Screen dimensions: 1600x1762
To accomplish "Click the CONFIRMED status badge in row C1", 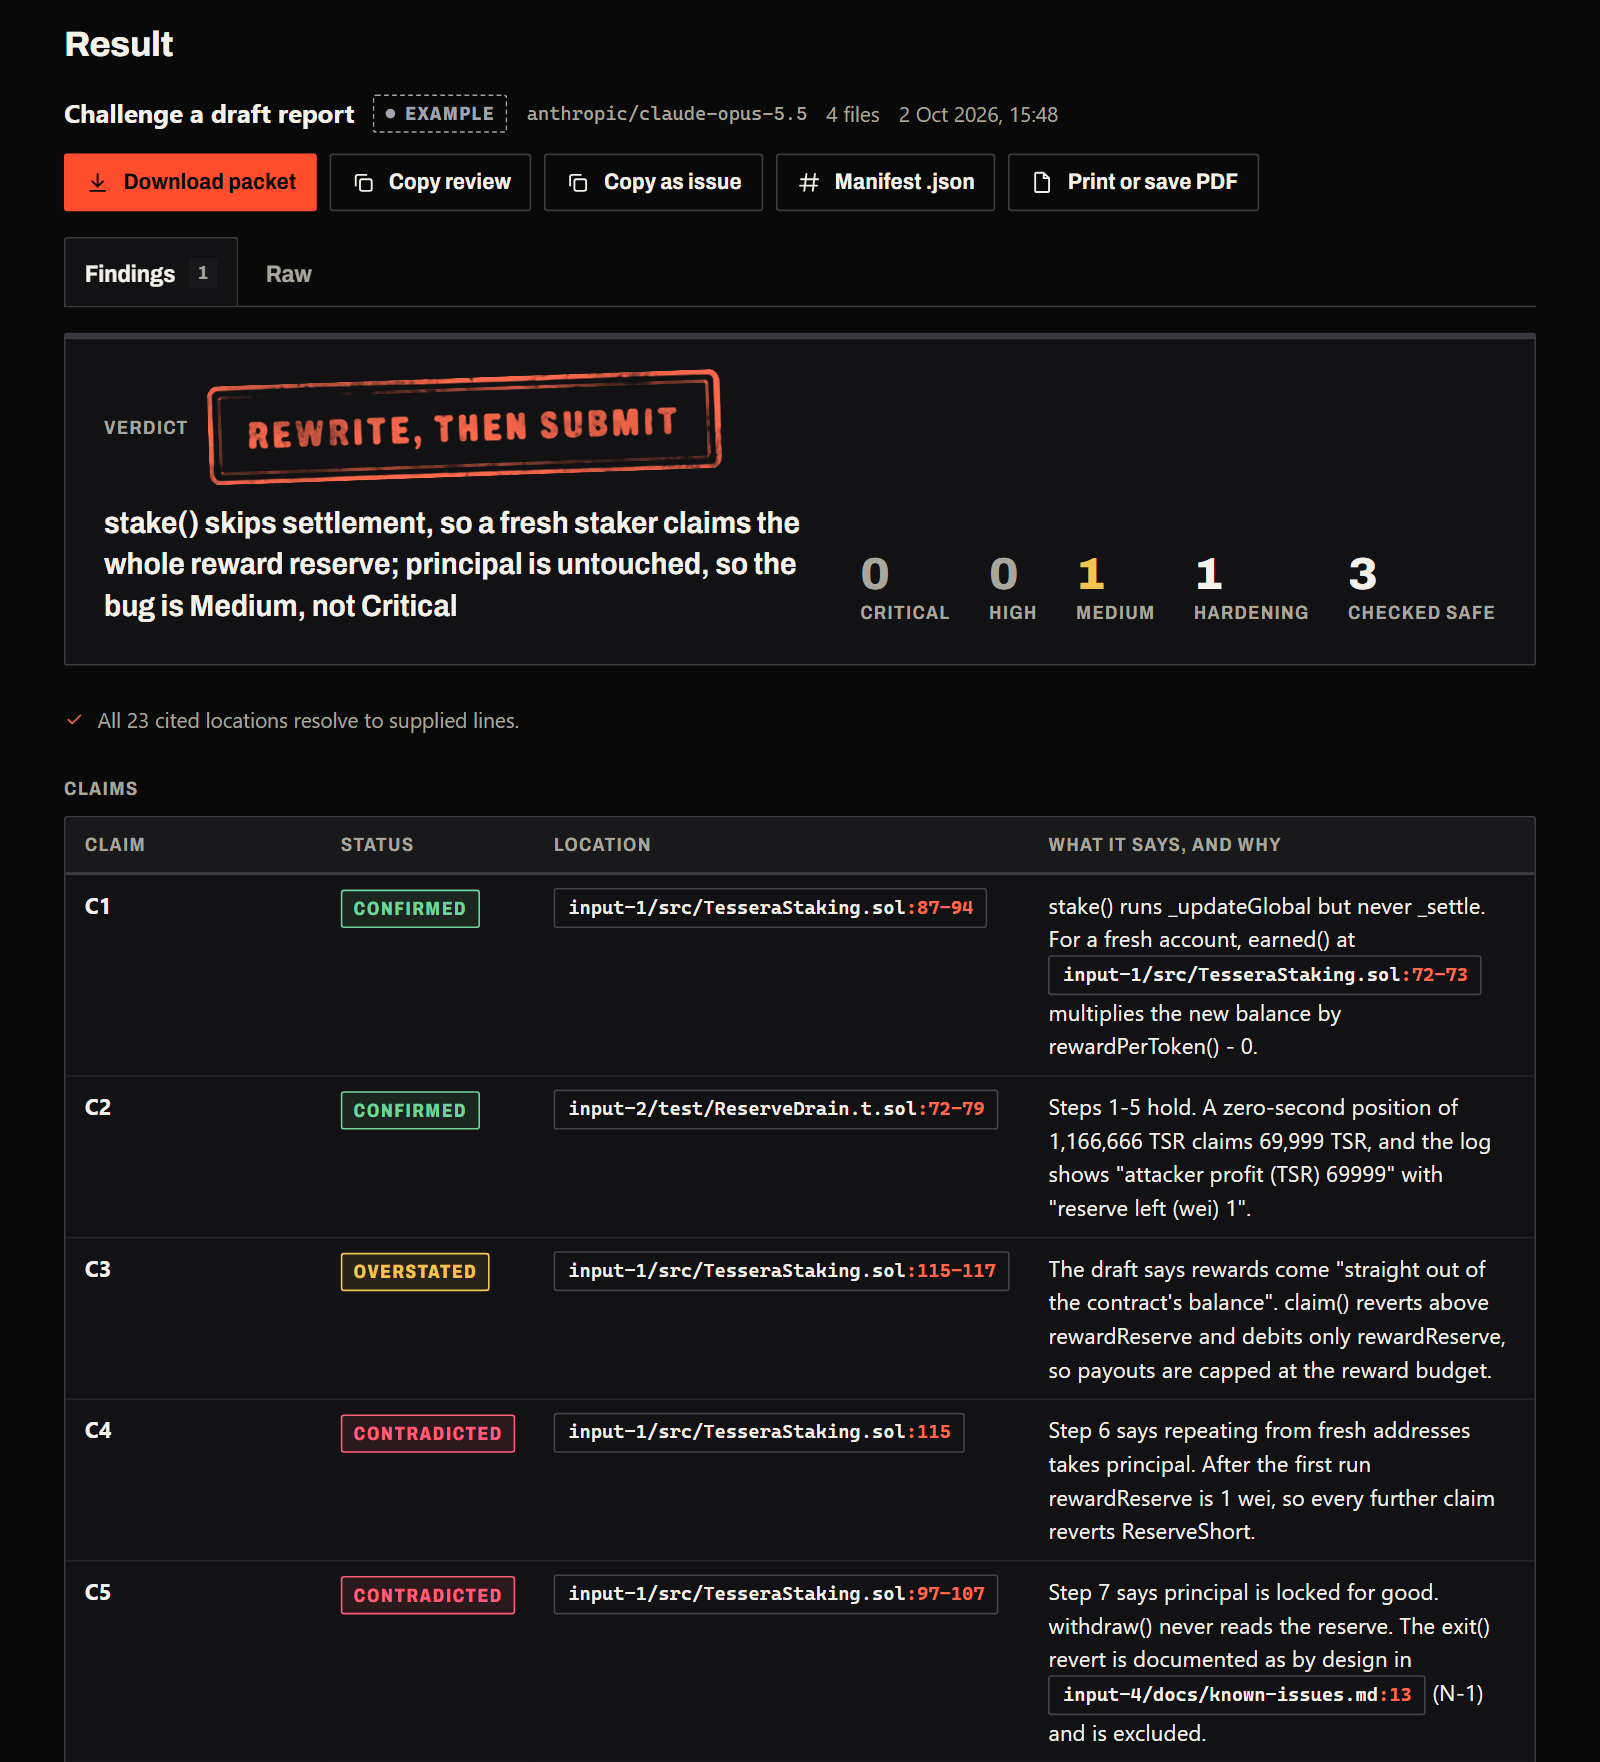I will coord(410,909).
